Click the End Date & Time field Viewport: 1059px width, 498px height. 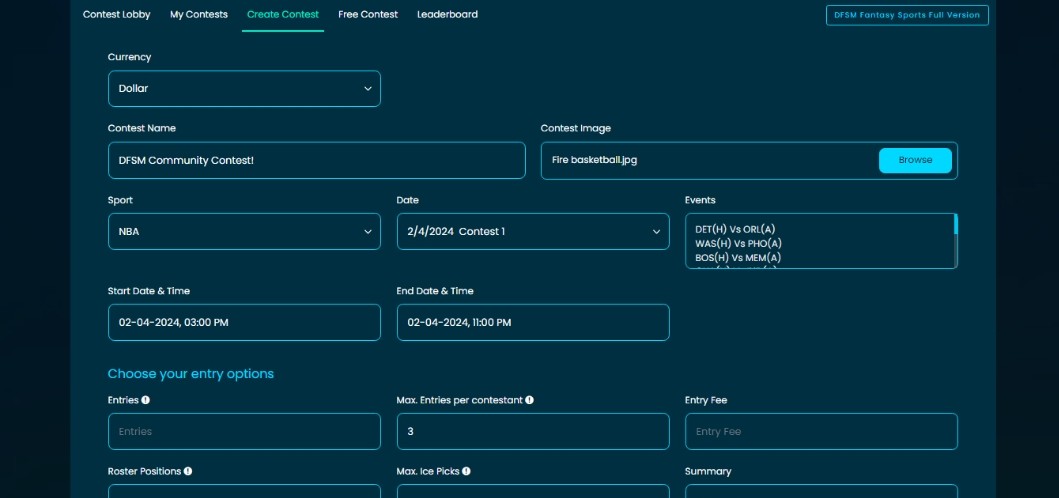pos(533,322)
